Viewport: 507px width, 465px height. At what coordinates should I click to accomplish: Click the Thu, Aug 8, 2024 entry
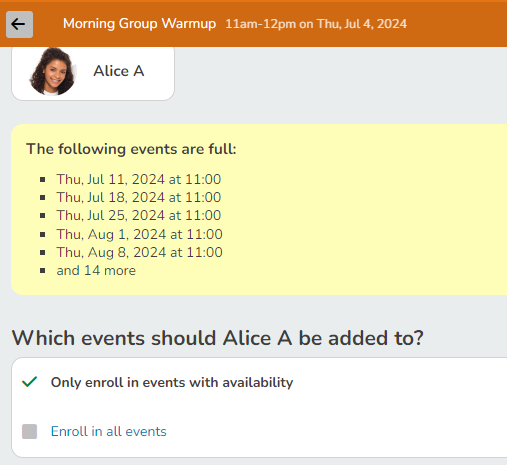(x=139, y=252)
